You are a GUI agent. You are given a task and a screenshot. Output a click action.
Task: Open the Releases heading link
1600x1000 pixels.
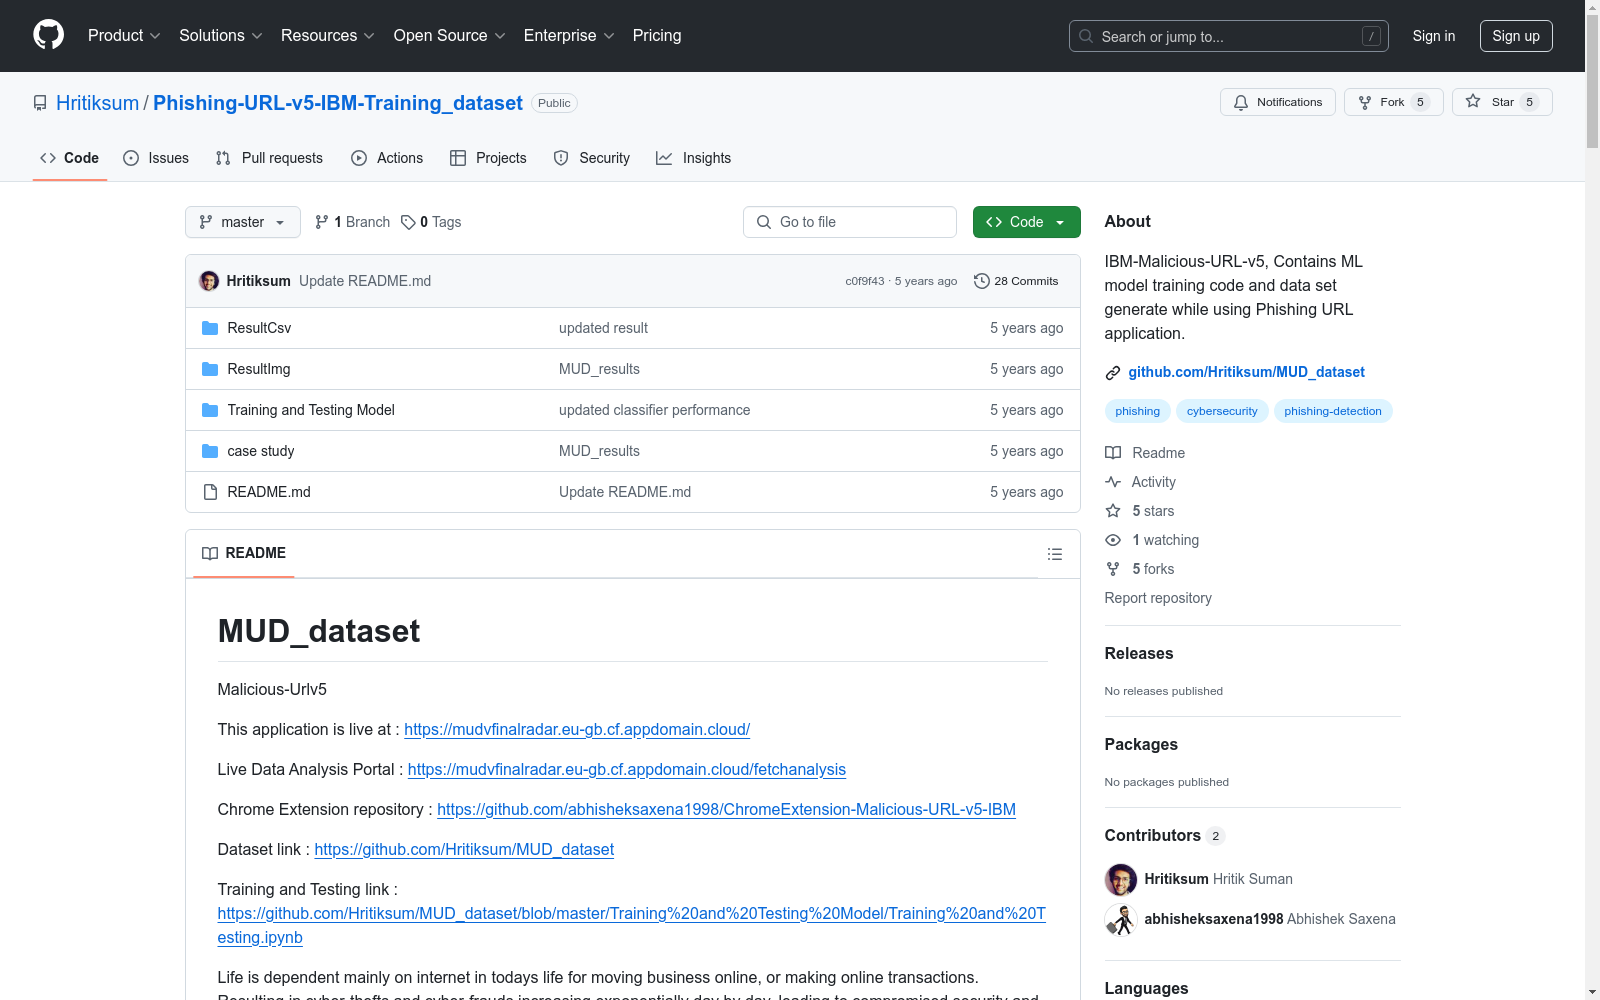[1139, 653]
